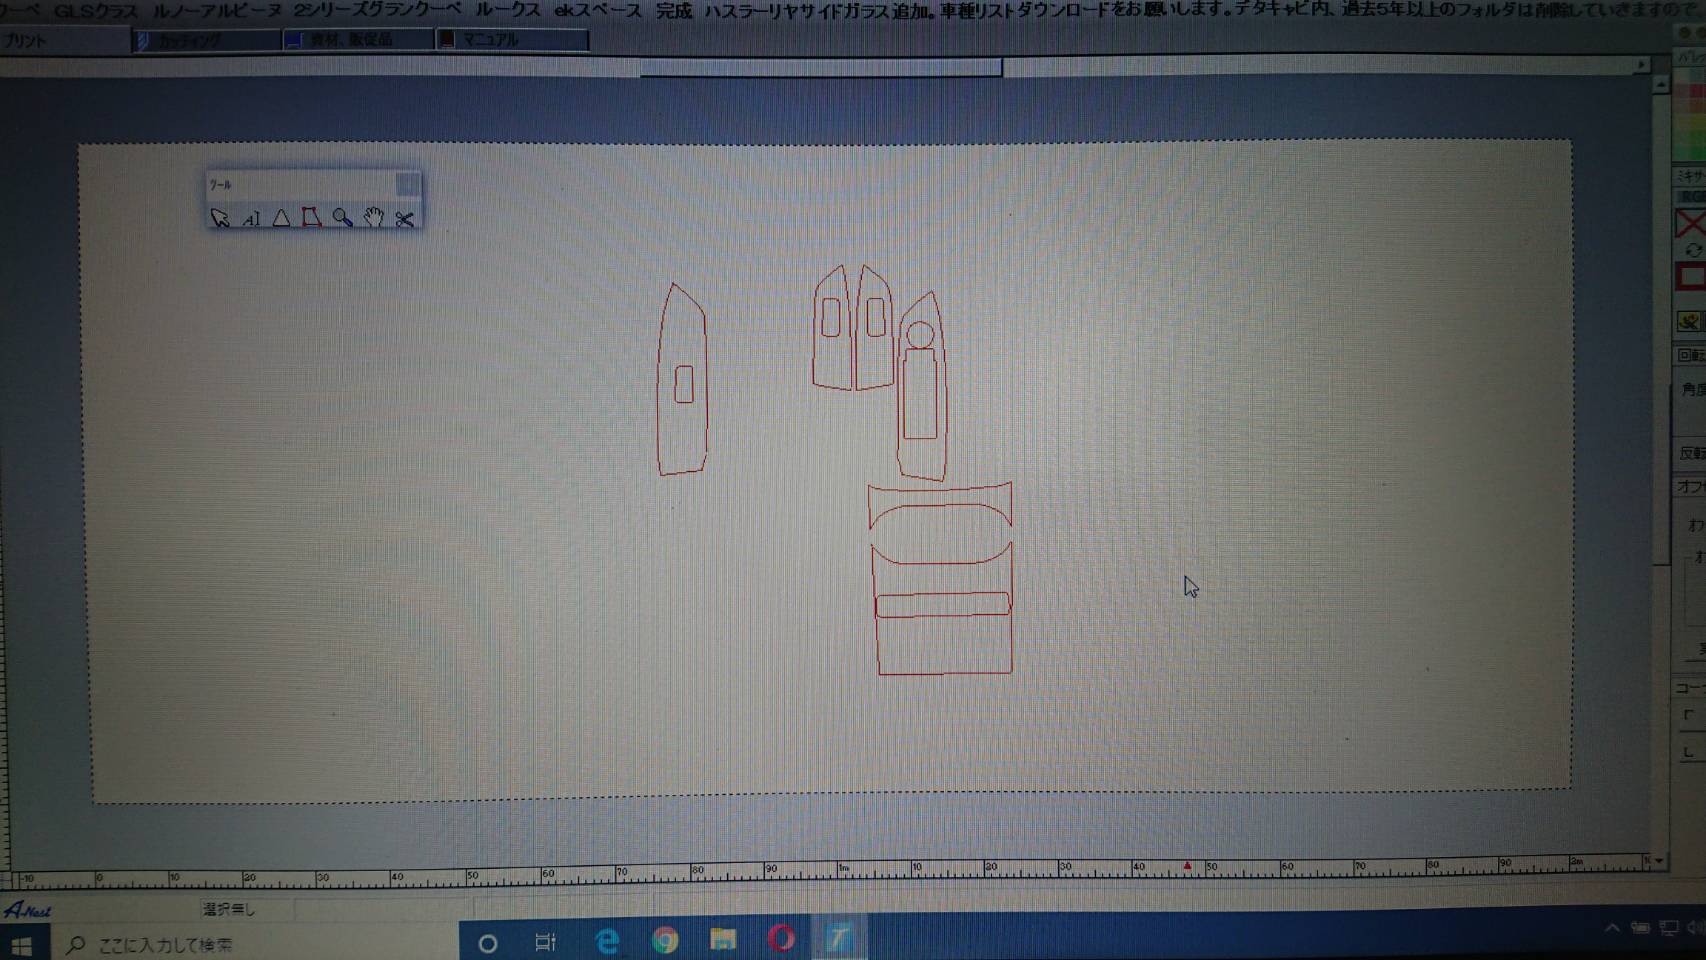Click the tall panel shape with circle
Screen dimensions: 1706x960
click(x=922, y=386)
